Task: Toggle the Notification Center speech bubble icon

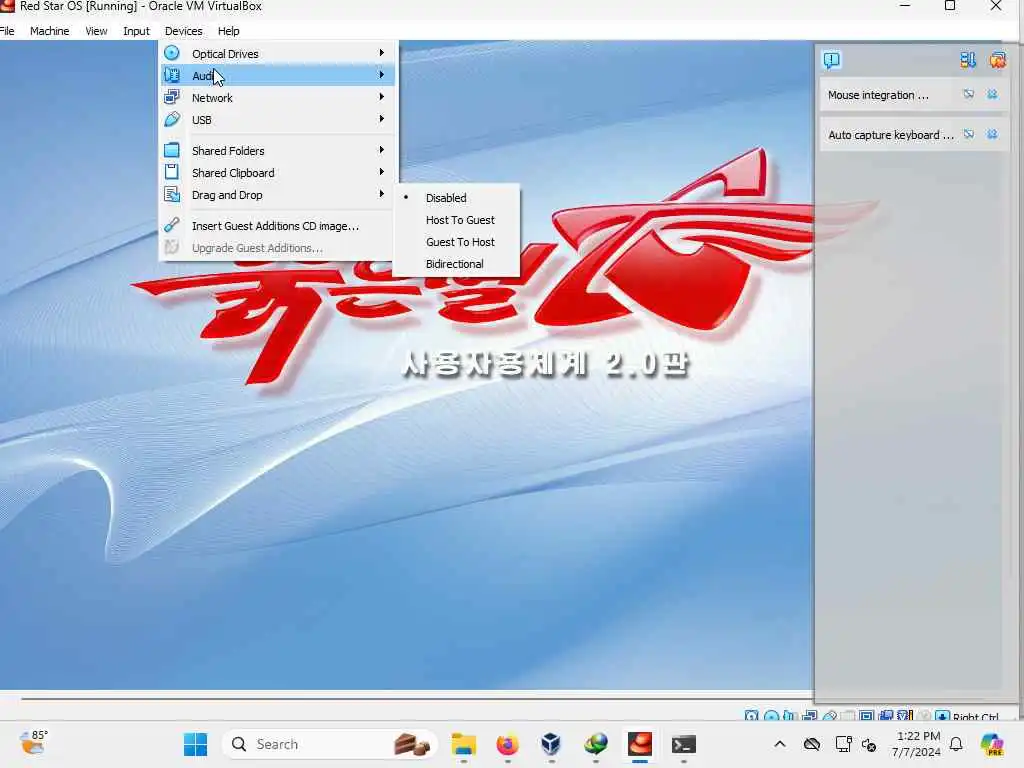Action: click(x=831, y=60)
